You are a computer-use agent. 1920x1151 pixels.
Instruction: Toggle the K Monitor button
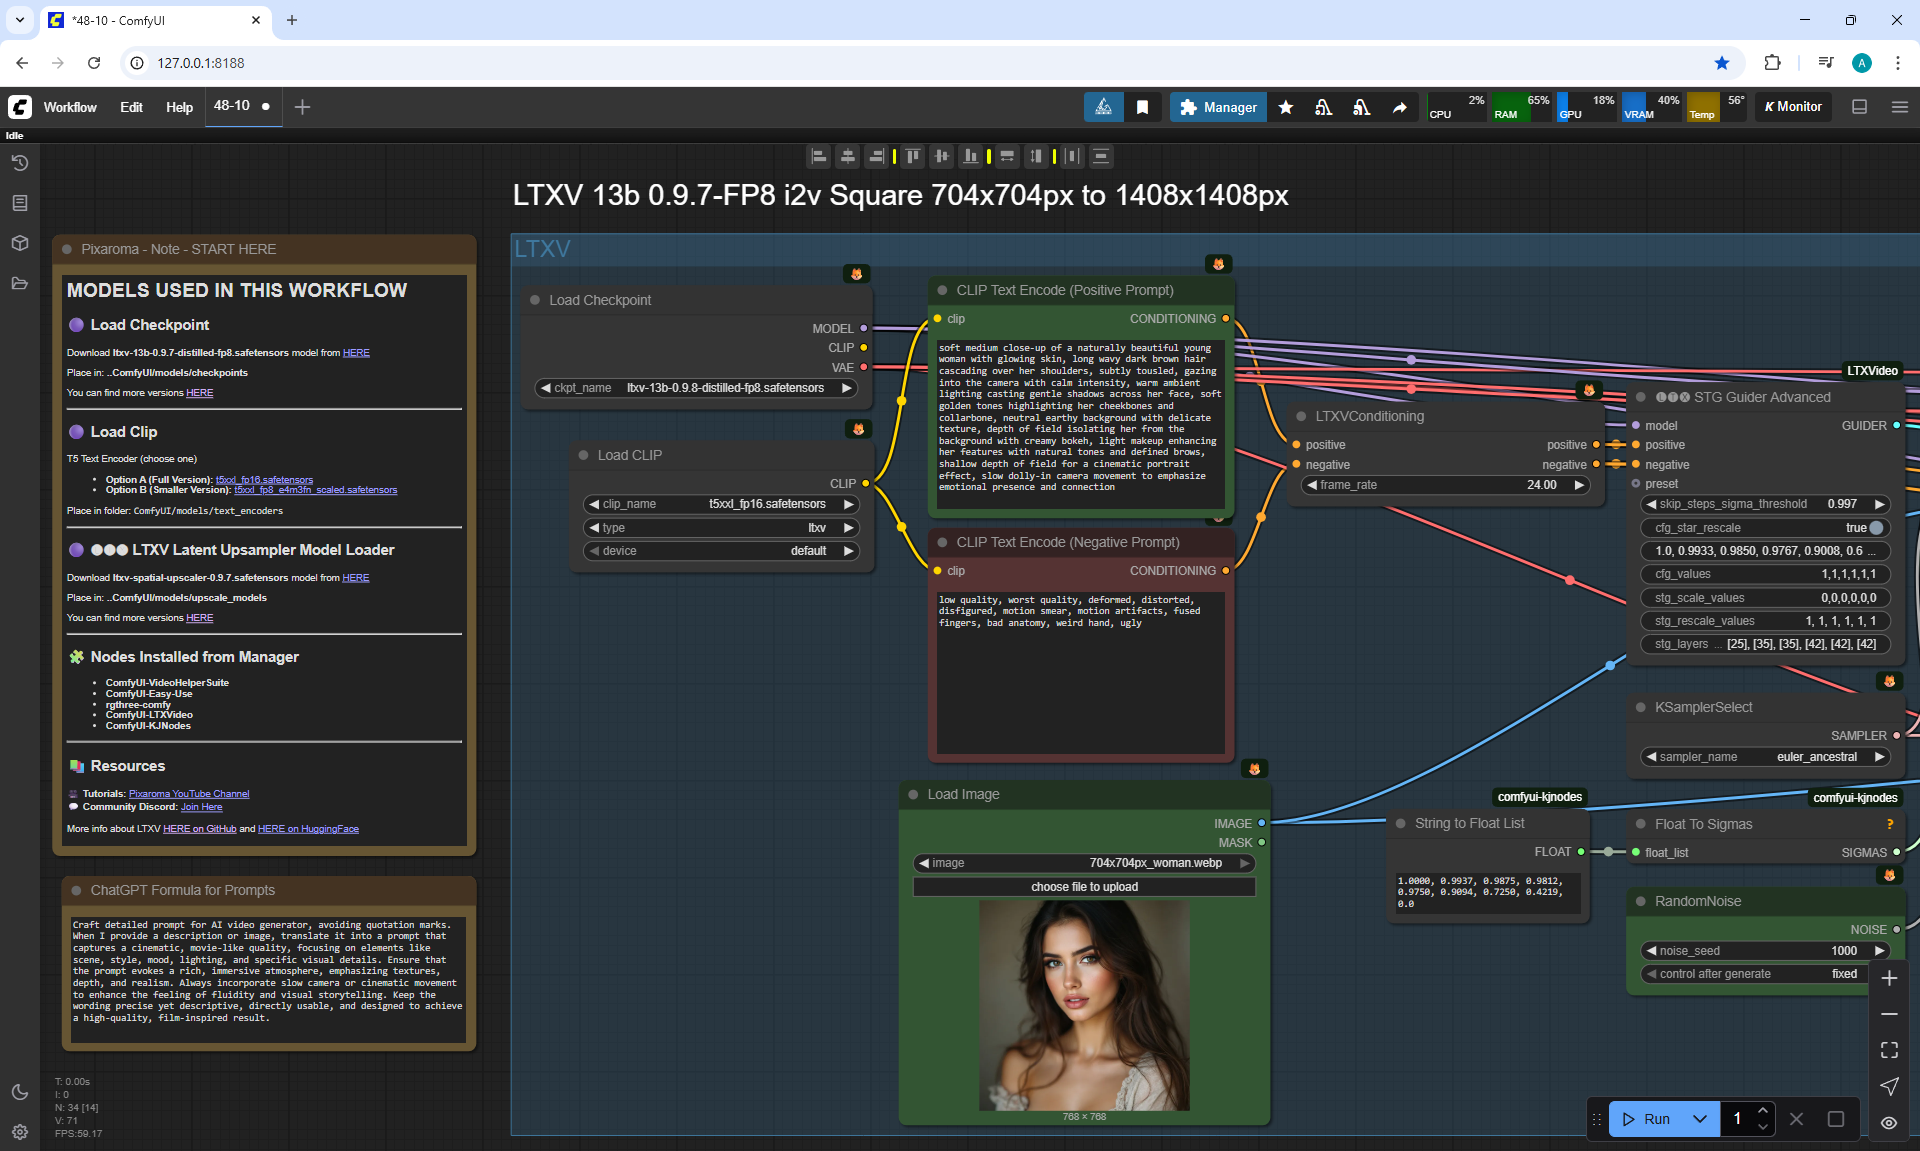coord(1793,107)
